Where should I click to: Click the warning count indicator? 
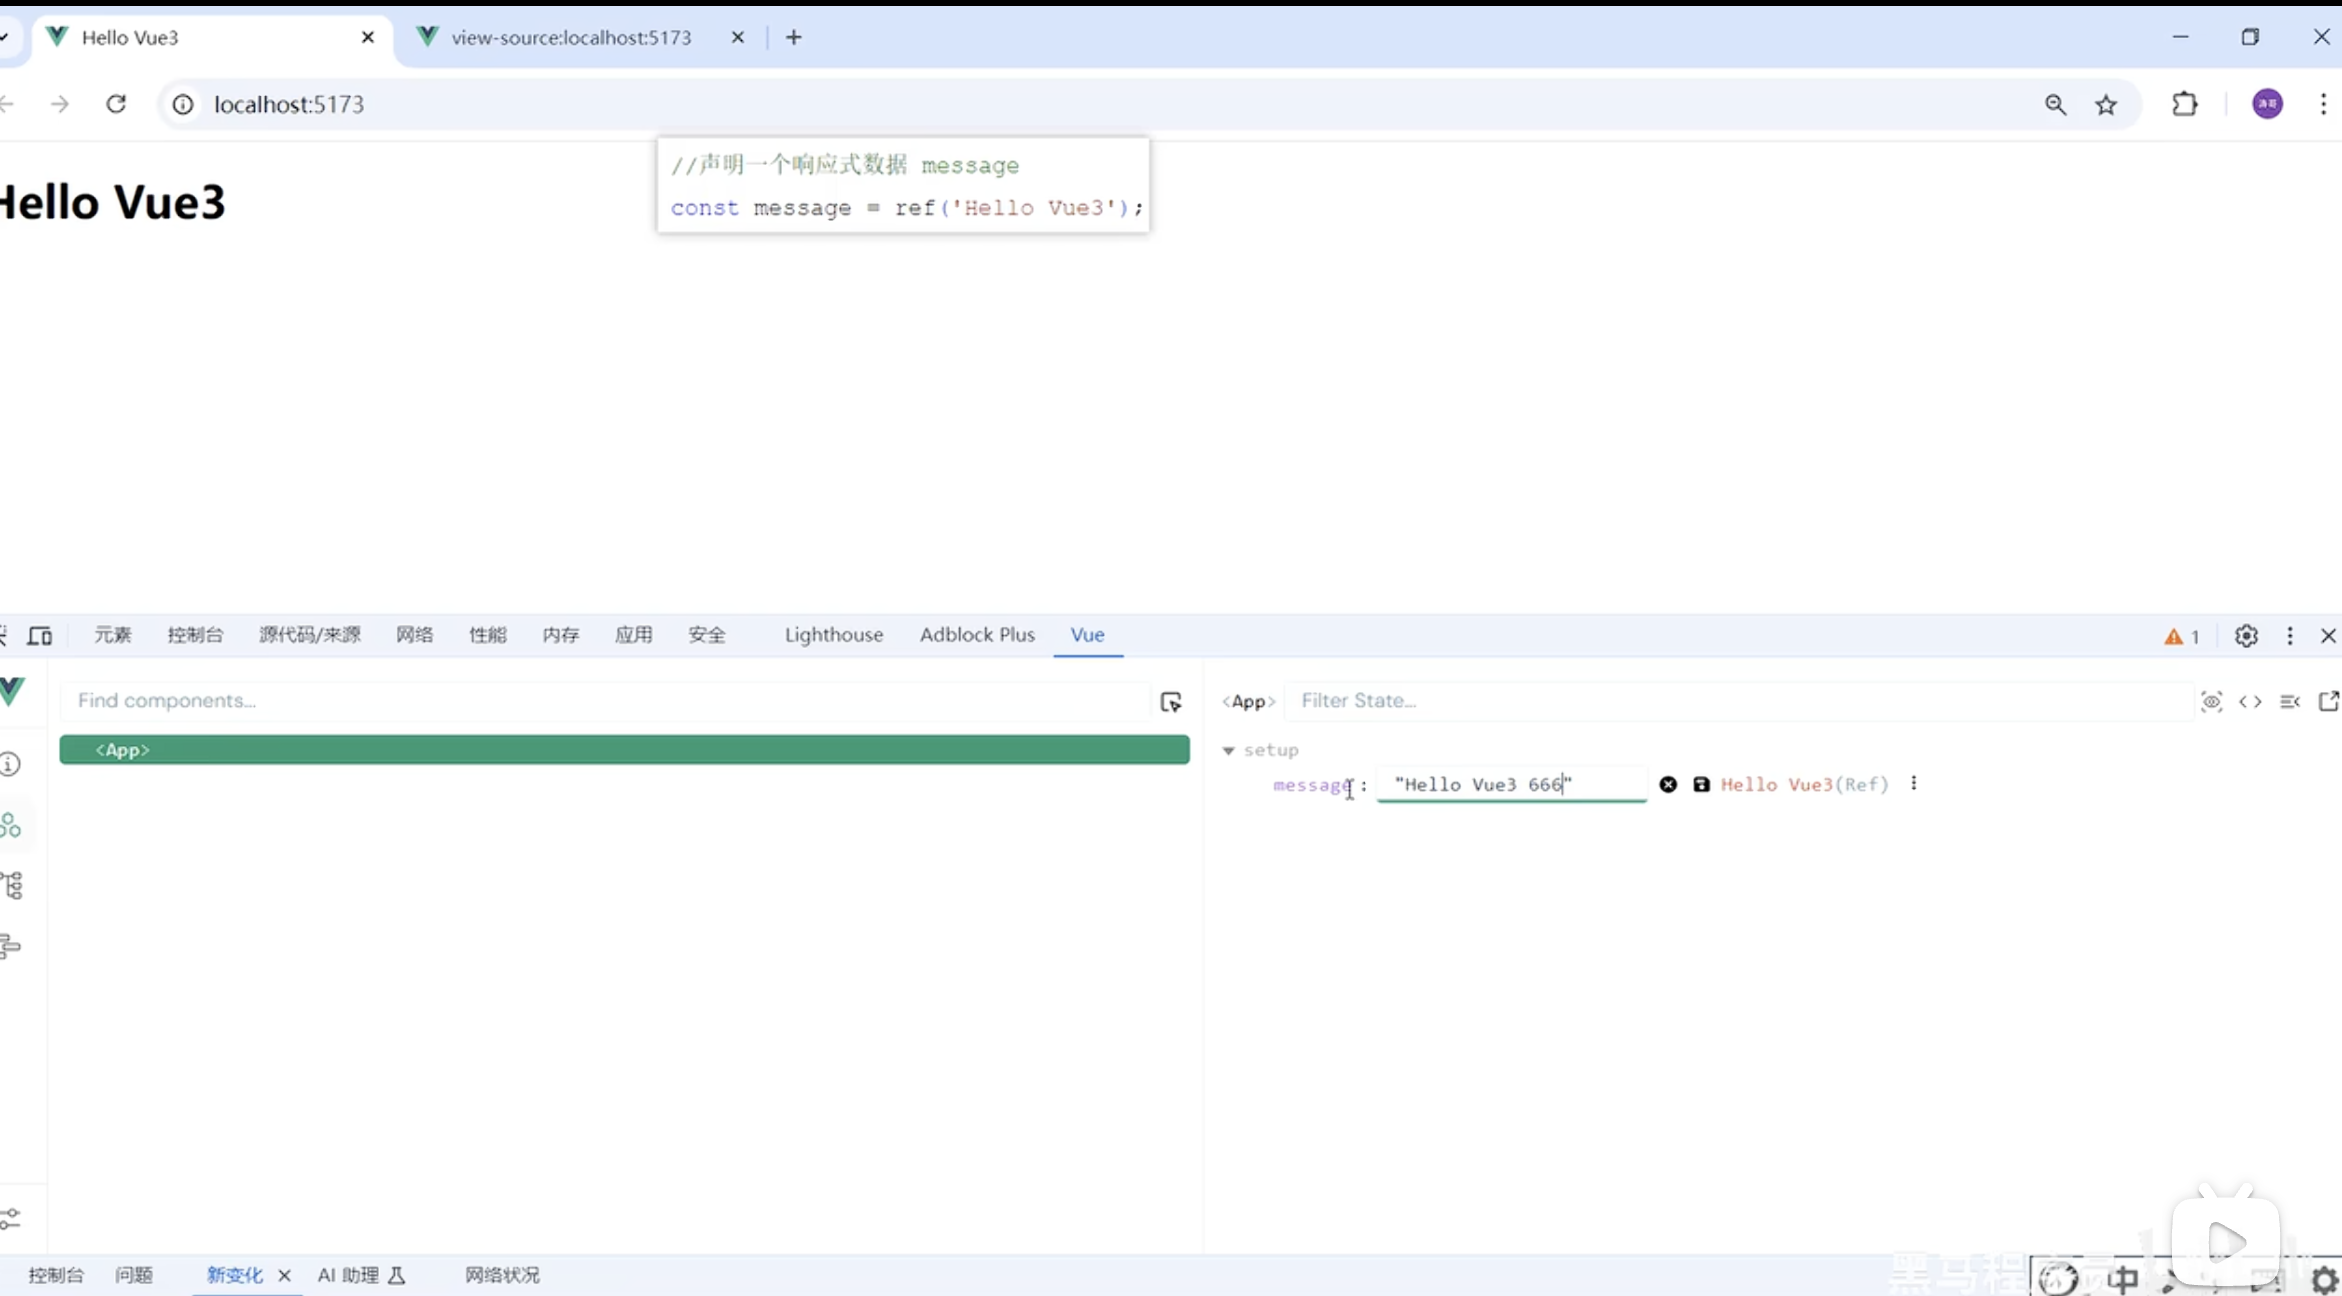coord(2182,637)
